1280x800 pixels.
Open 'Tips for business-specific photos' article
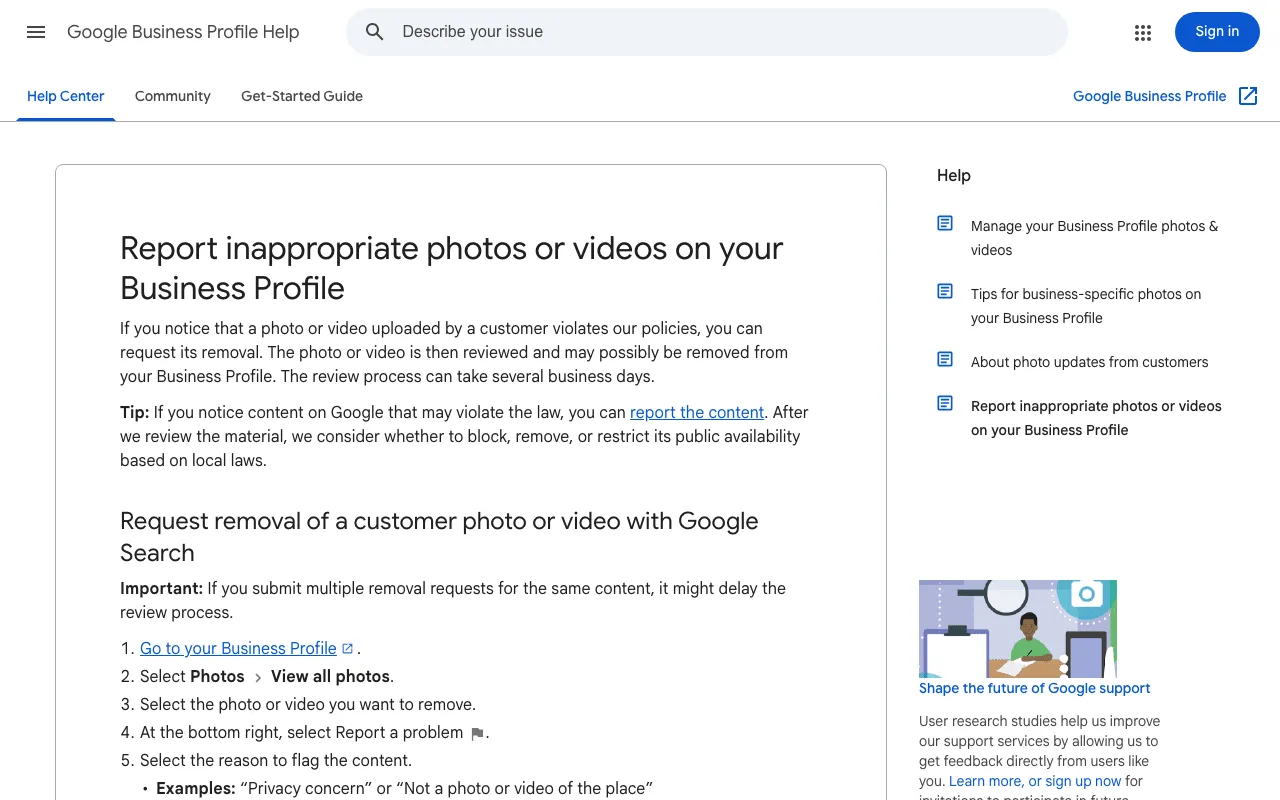[x=1086, y=306]
